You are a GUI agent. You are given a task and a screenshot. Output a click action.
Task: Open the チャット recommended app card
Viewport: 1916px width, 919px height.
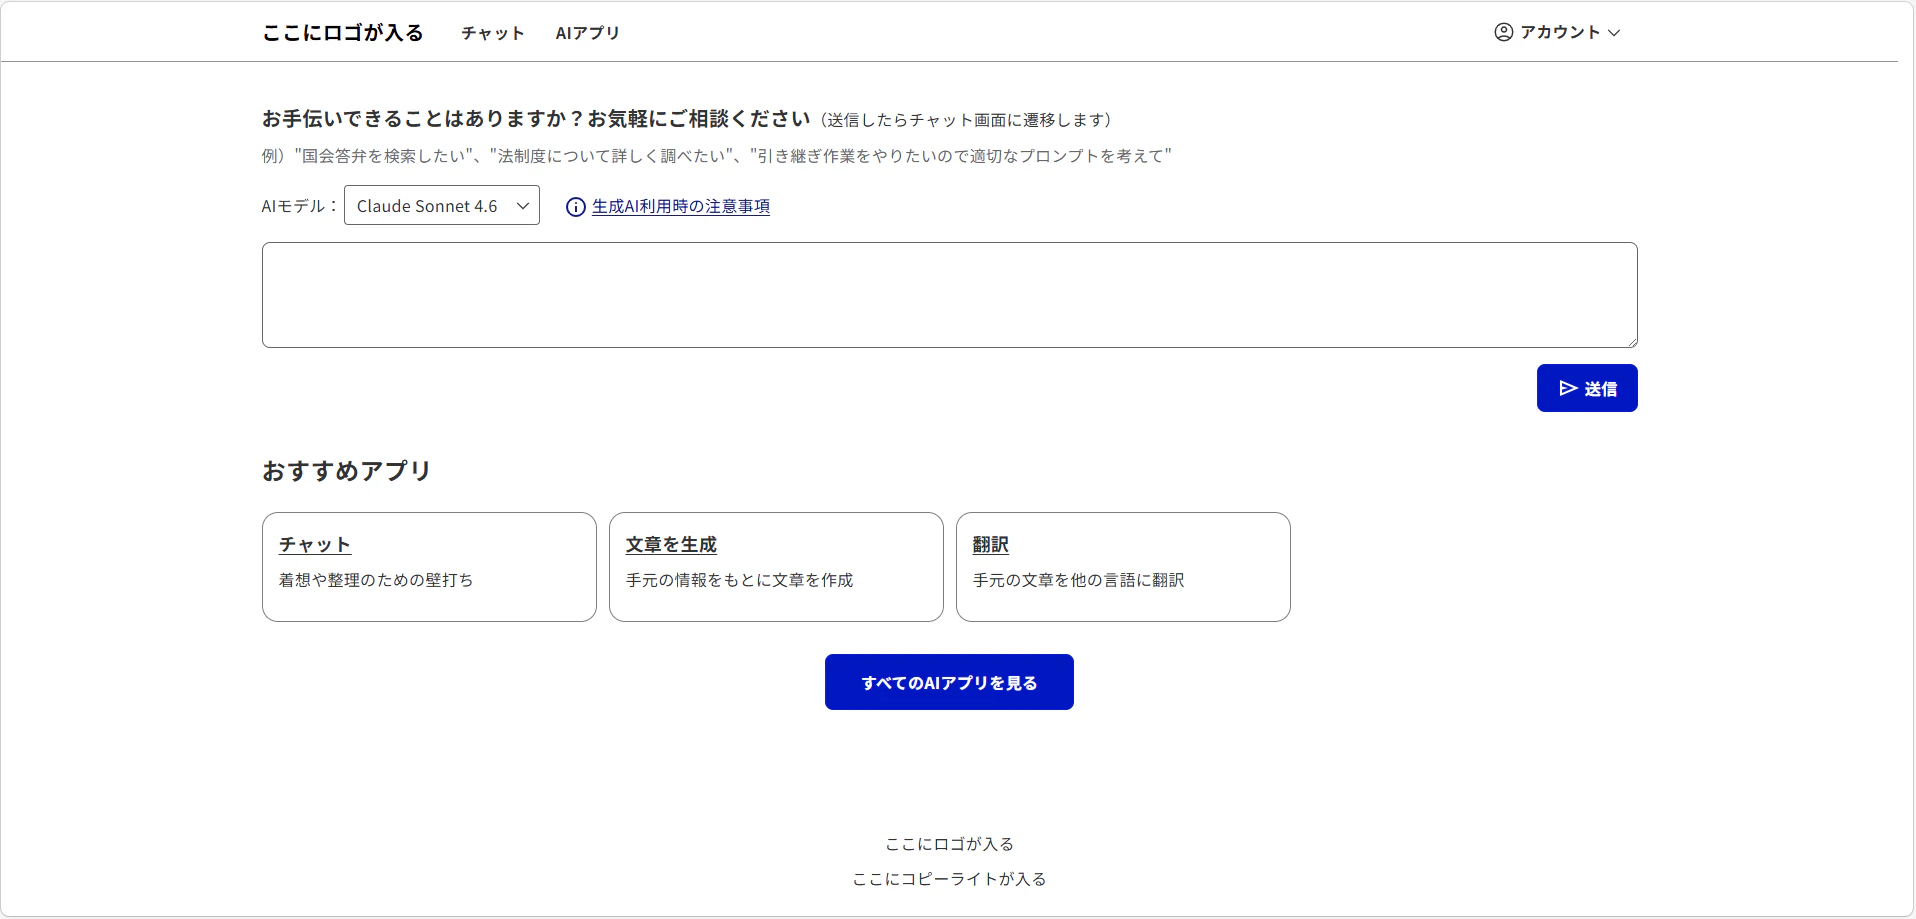pos(429,567)
